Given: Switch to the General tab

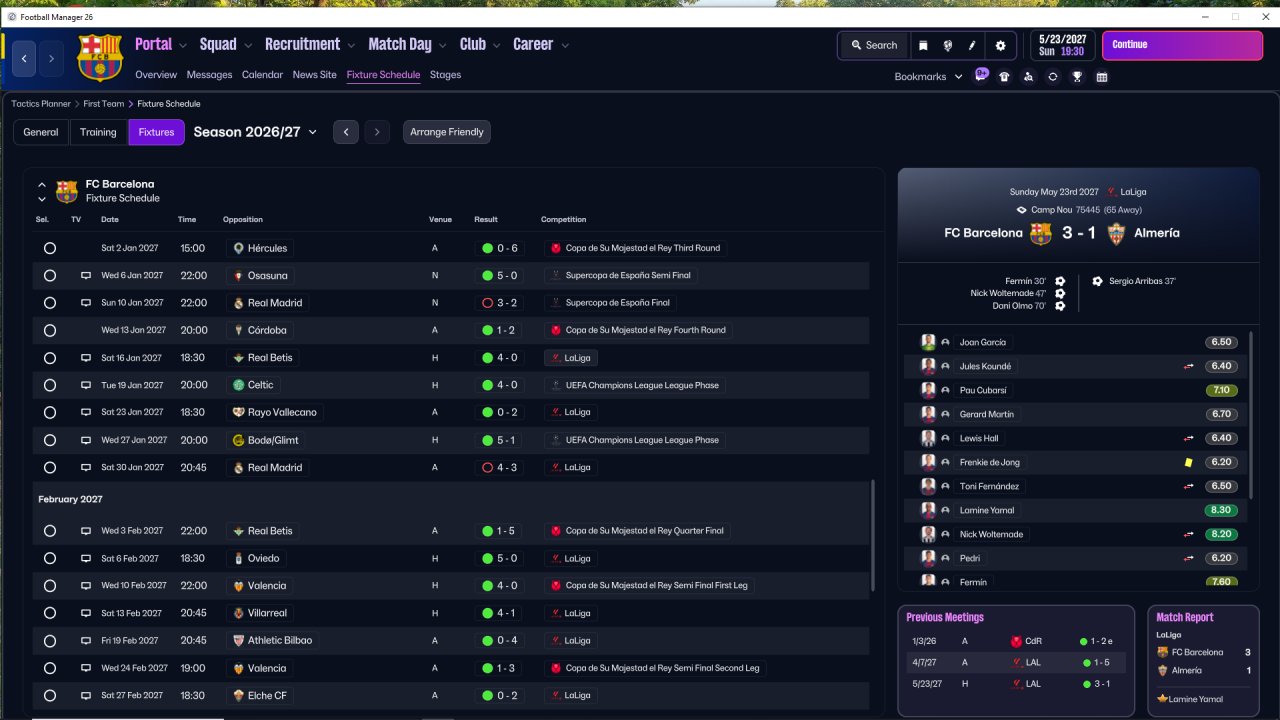Looking at the screenshot, I should [x=41, y=132].
